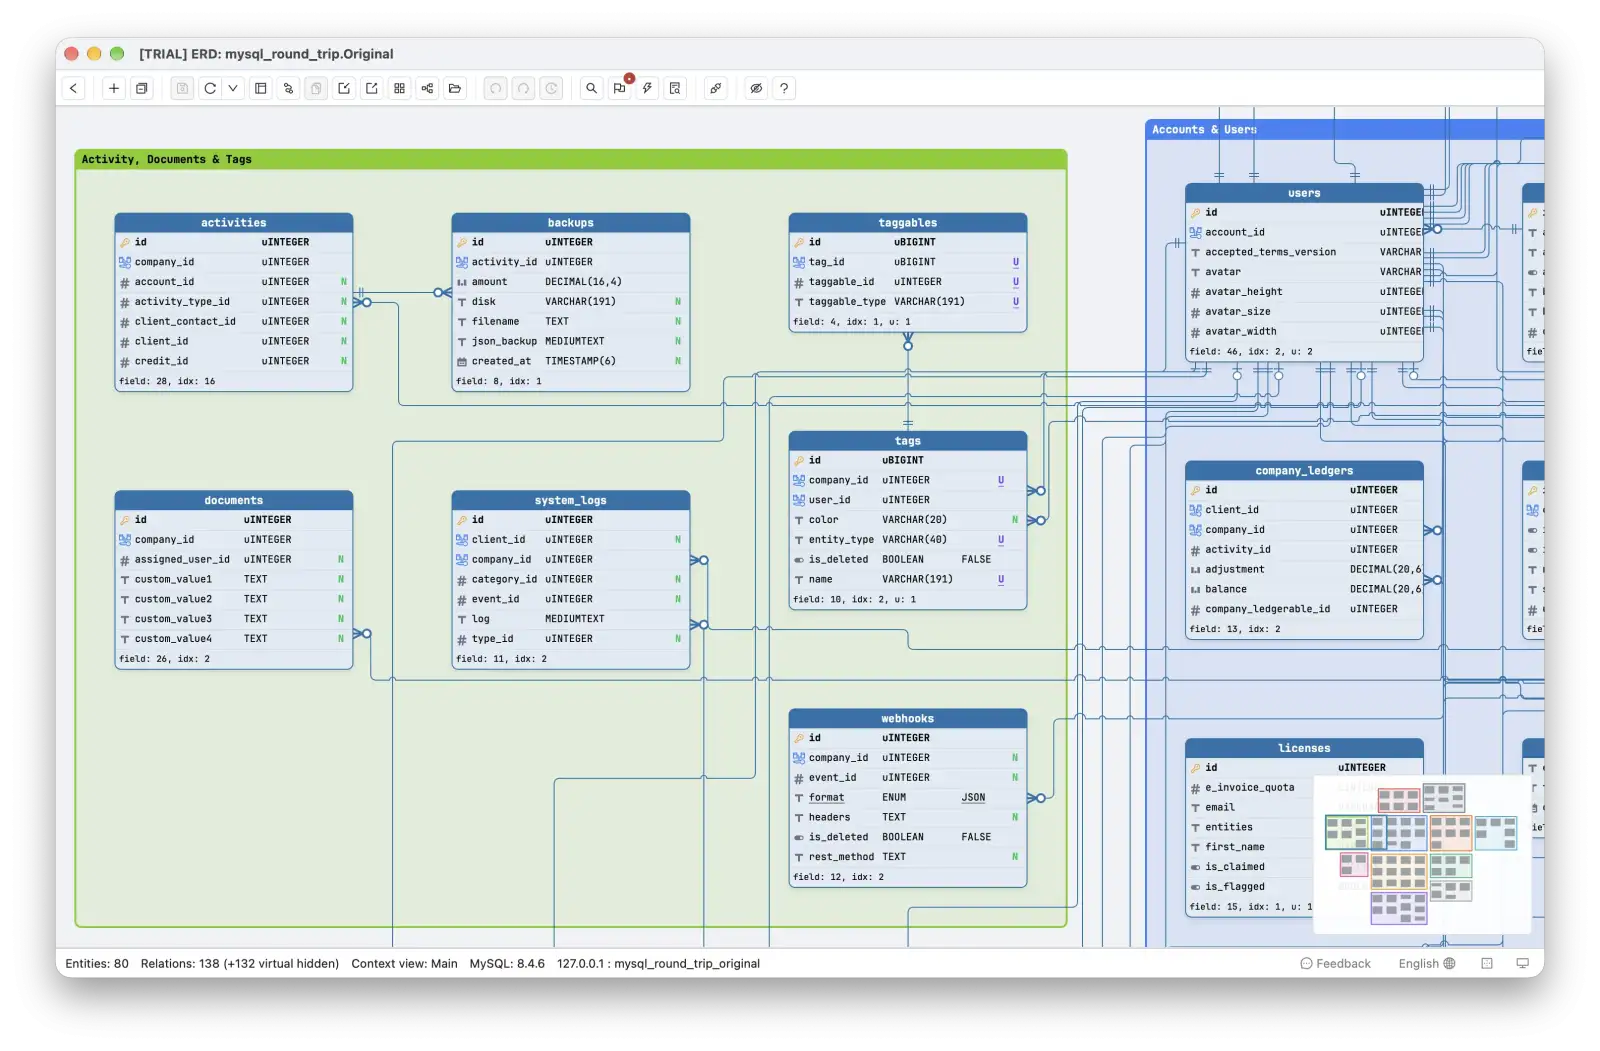
Task: Click the export arrow-square toolbar icon
Action: coord(372,88)
